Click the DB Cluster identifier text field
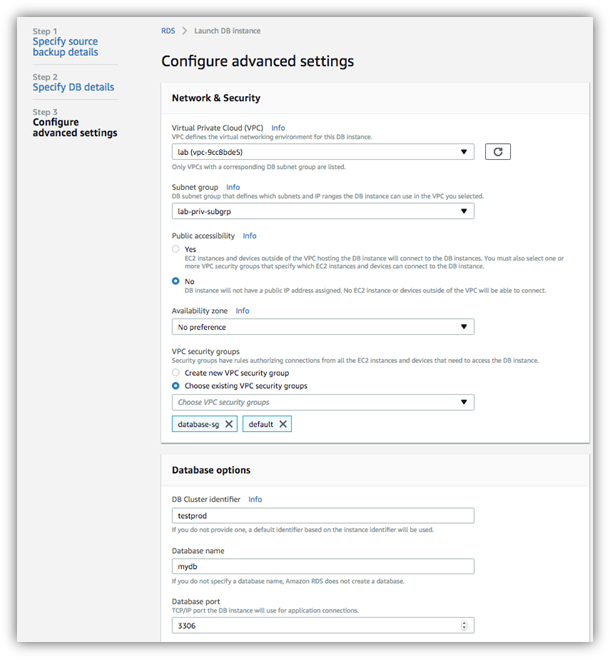This screenshot has width=610, height=659. [x=323, y=515]
